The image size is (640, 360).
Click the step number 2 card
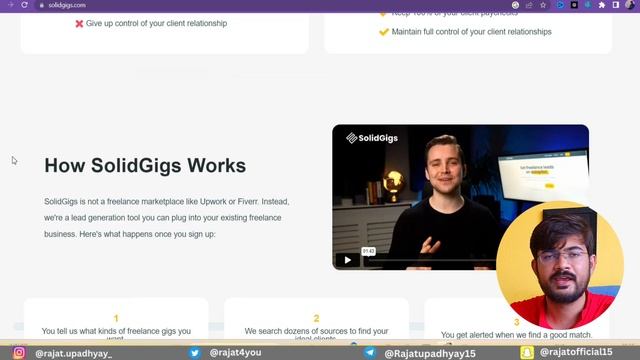(x=316, y=318)
